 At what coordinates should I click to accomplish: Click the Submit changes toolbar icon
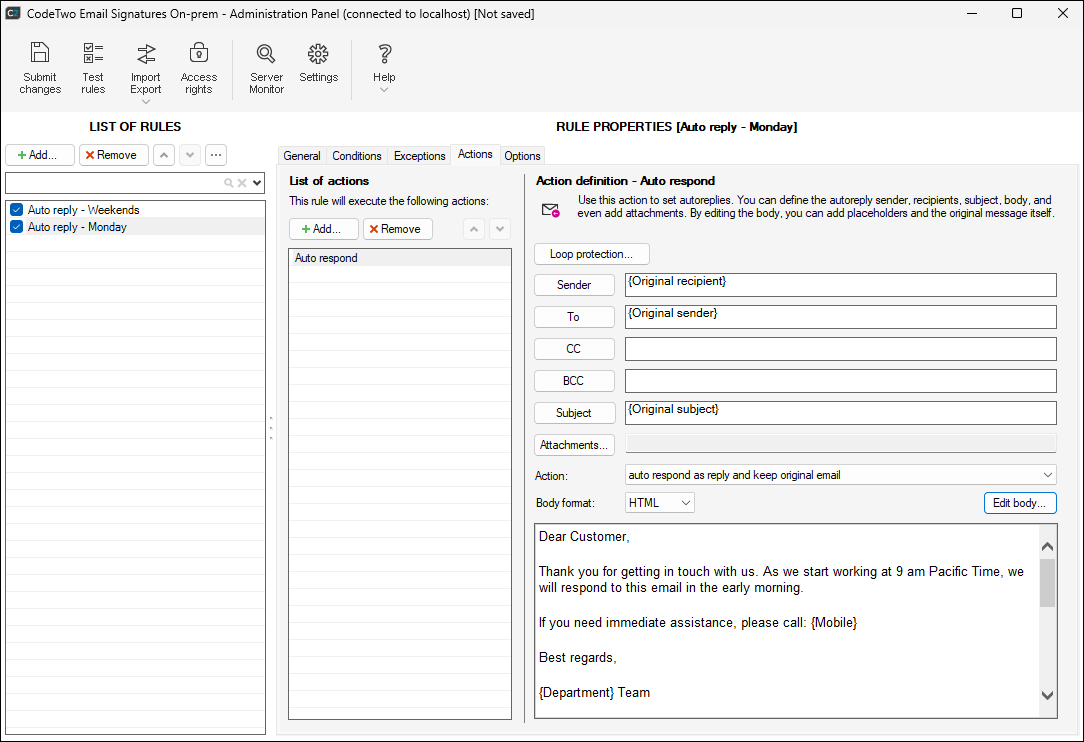pos(40,67)
